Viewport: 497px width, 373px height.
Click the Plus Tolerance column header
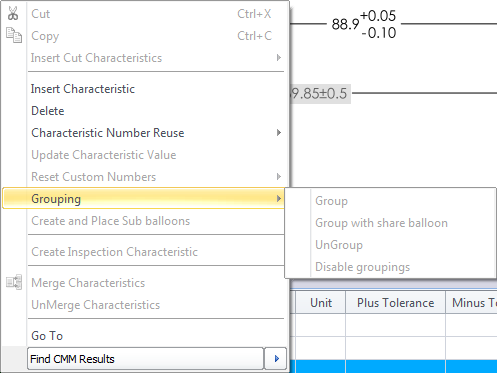click(x=395, y=302)
